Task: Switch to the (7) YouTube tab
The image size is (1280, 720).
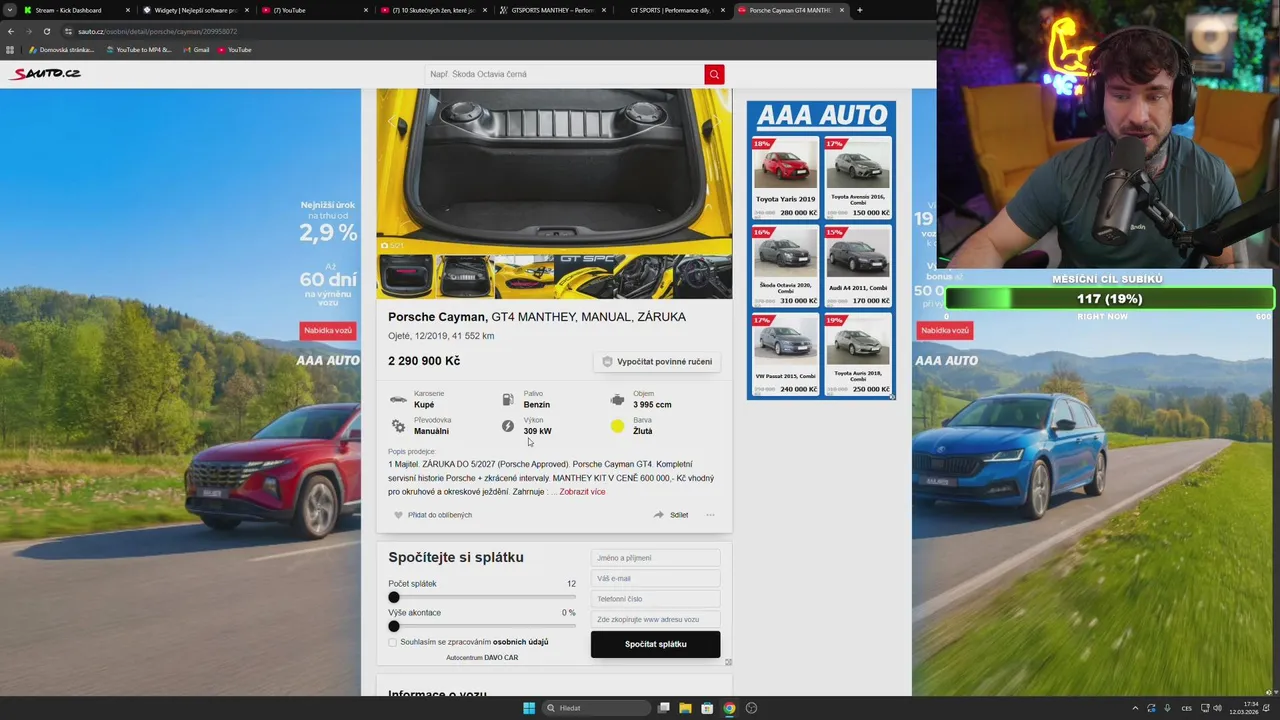Action: click(x=311, y=10)
